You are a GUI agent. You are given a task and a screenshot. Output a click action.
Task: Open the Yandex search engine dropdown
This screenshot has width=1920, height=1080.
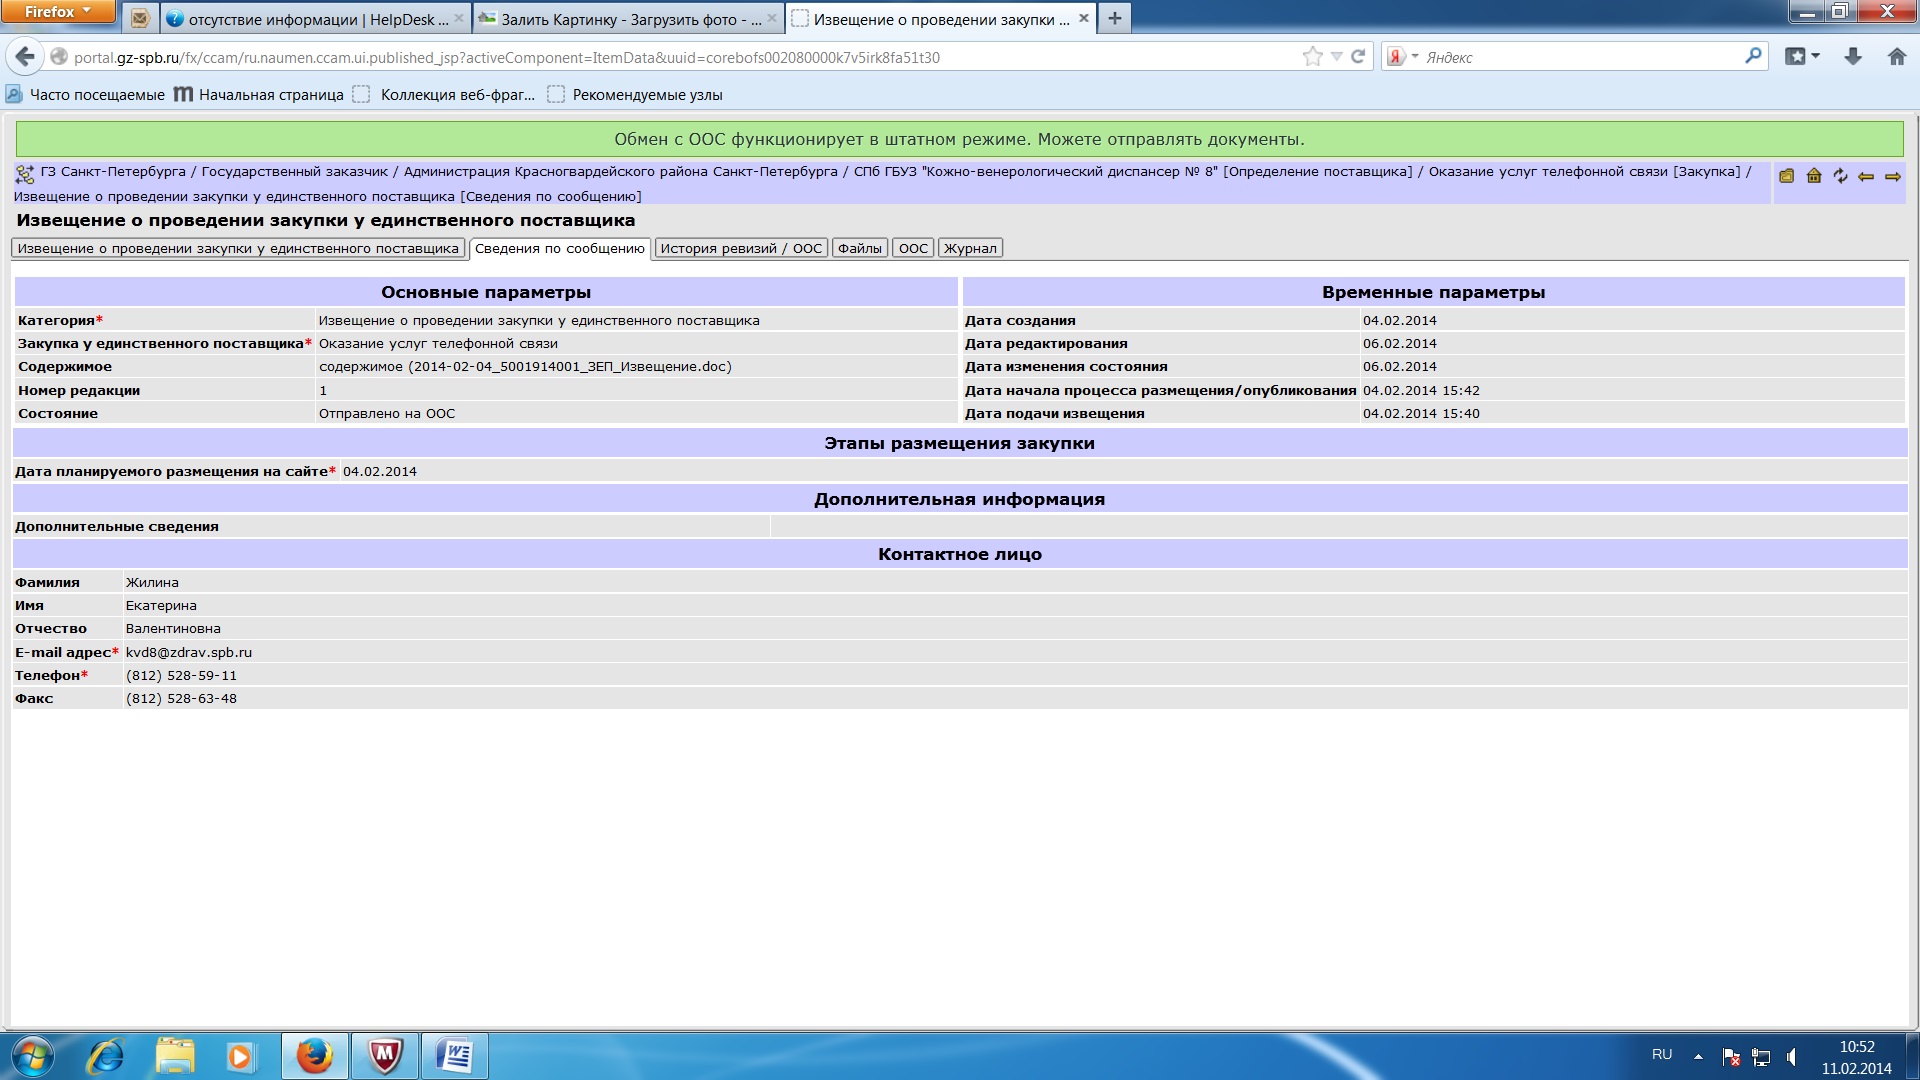tap(1403, 57)
